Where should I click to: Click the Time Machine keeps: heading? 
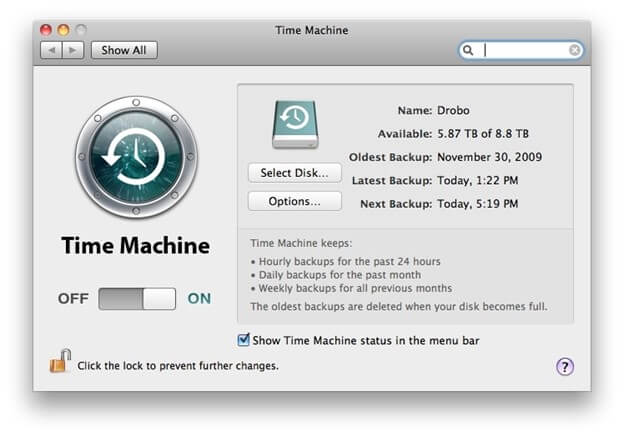click(301, 243)
